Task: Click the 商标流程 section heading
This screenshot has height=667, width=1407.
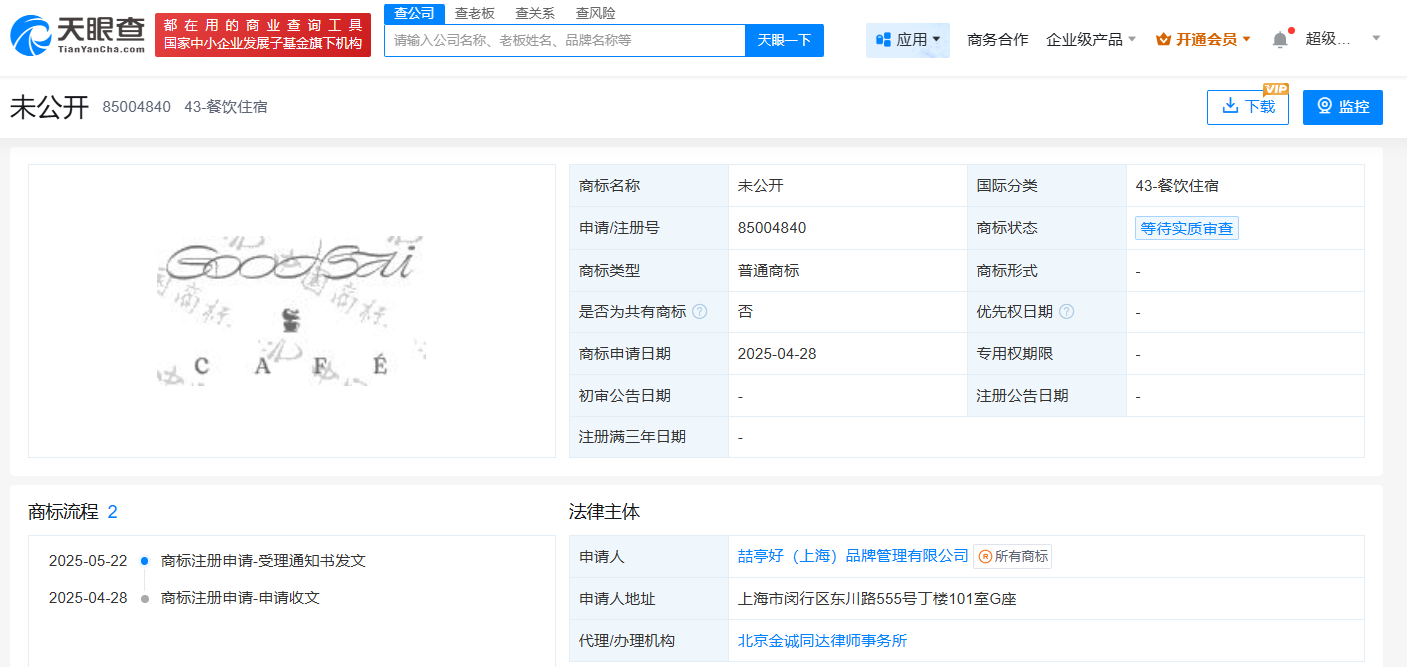Action: [63, 512]
